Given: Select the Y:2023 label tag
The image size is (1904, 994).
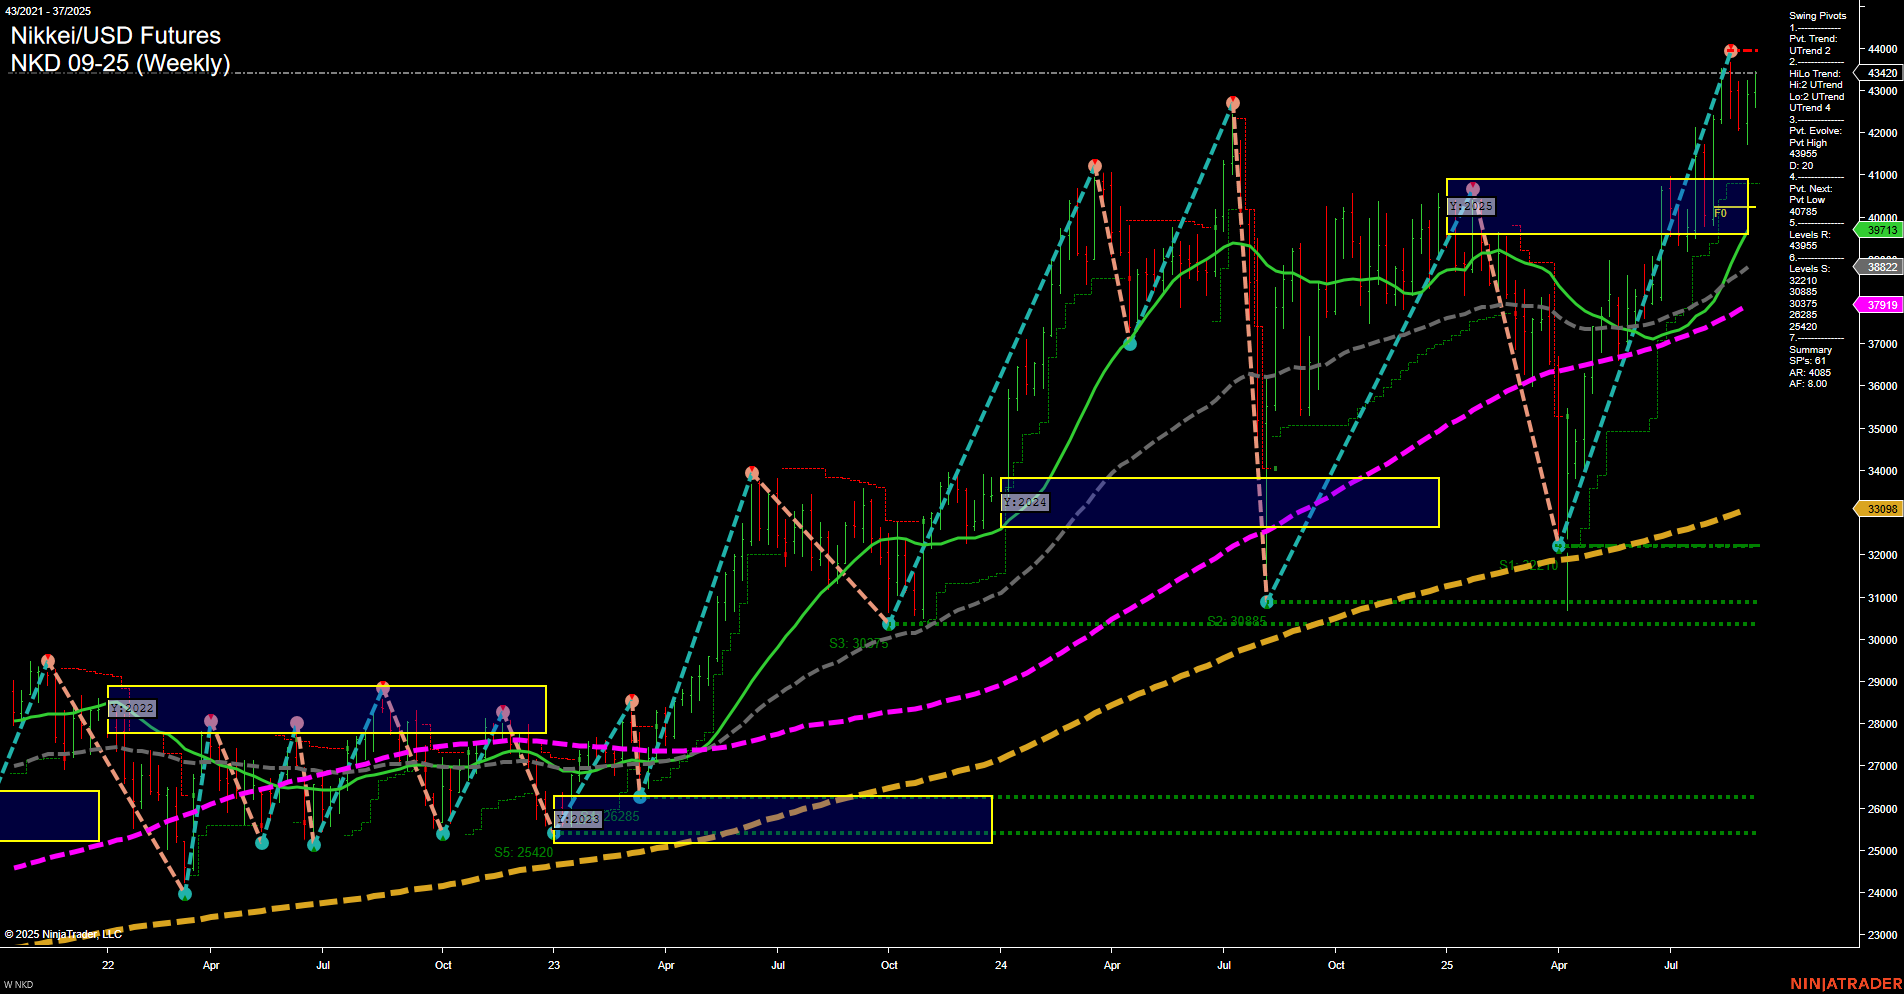Looking at the screenshot, I should coord(578,818).
